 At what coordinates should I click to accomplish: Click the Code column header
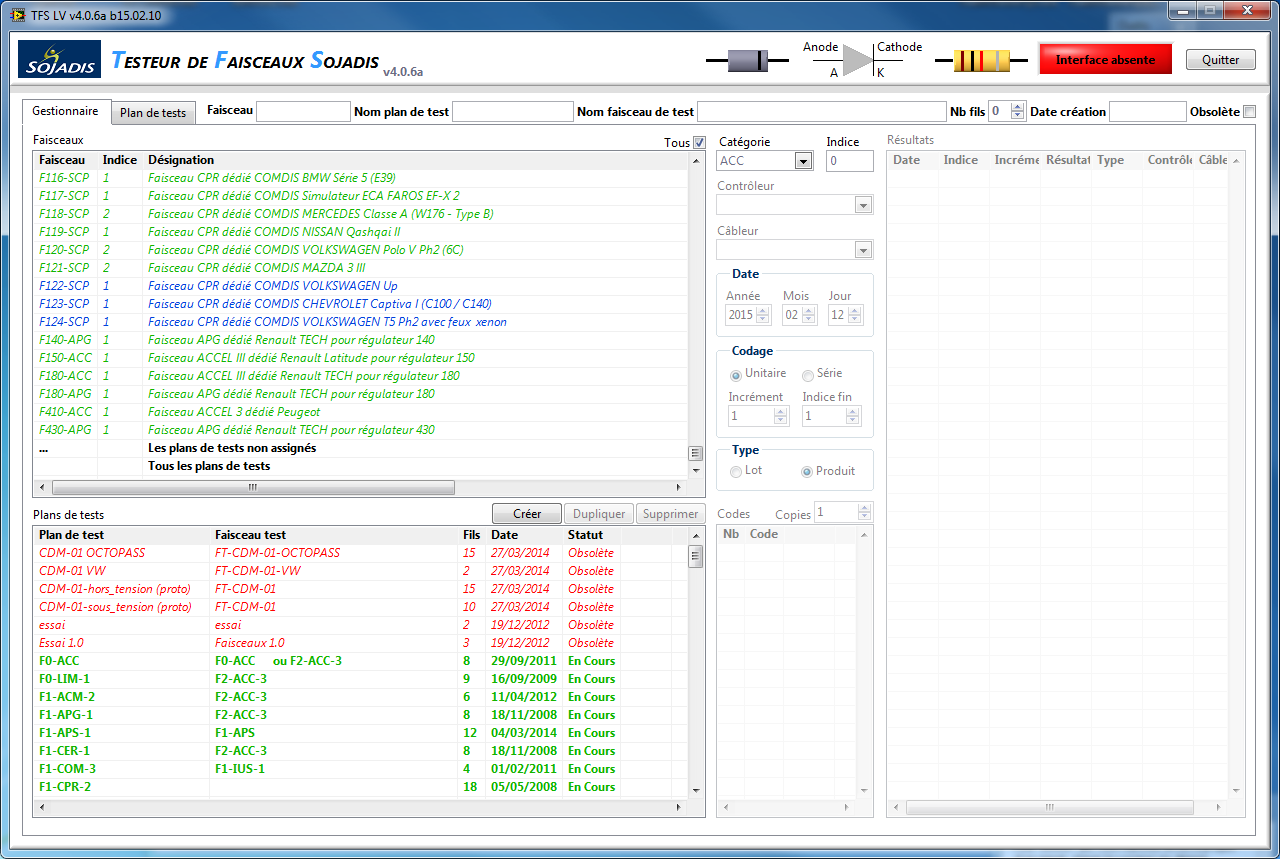[x=764, y=534]
